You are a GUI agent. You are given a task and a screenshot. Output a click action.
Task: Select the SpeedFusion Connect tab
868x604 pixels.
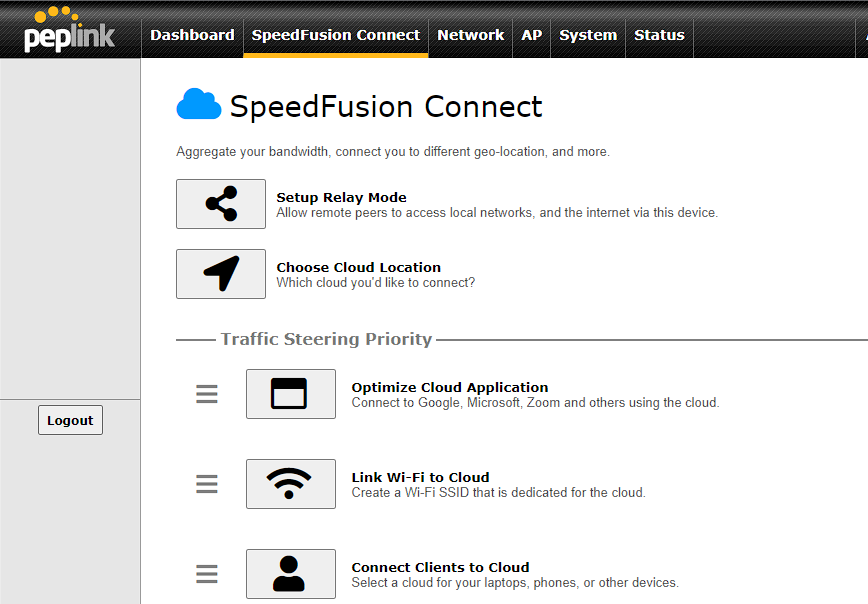335,35
